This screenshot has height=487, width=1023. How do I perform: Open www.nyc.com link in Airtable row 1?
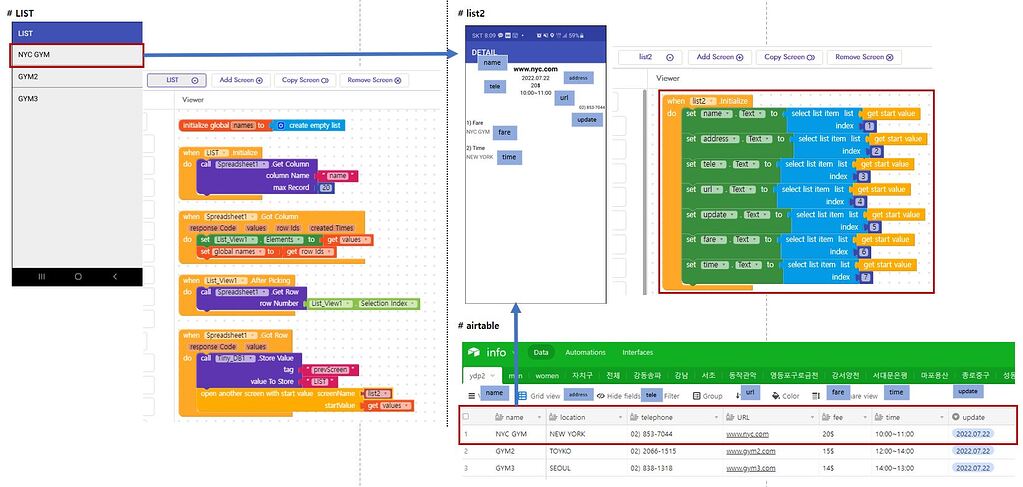tap(747, 434)
